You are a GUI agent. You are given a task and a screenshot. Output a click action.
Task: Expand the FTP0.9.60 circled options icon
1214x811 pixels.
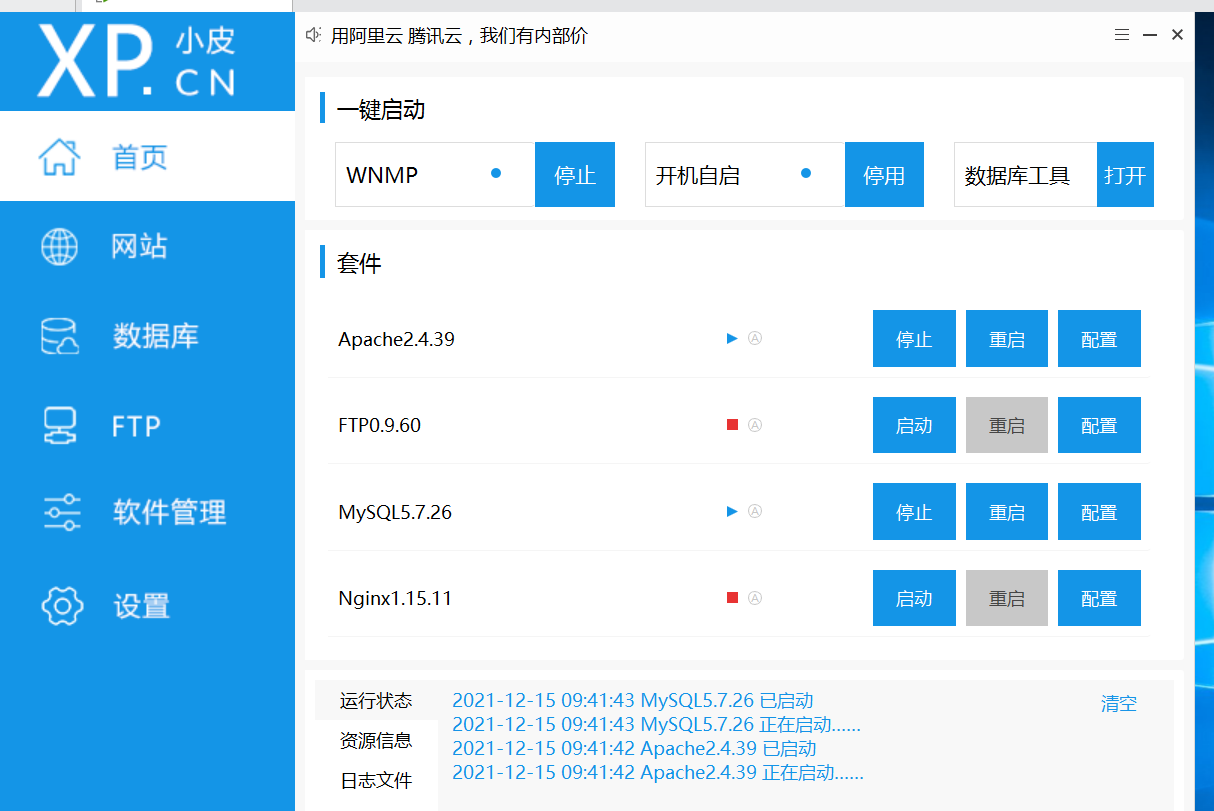(x=755, y=424)
